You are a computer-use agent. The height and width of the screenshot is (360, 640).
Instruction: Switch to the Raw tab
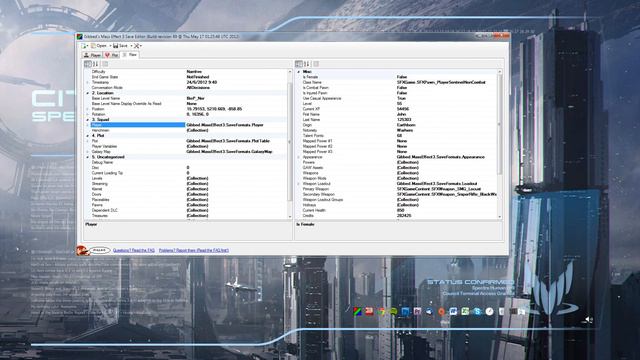pos(130,55)
